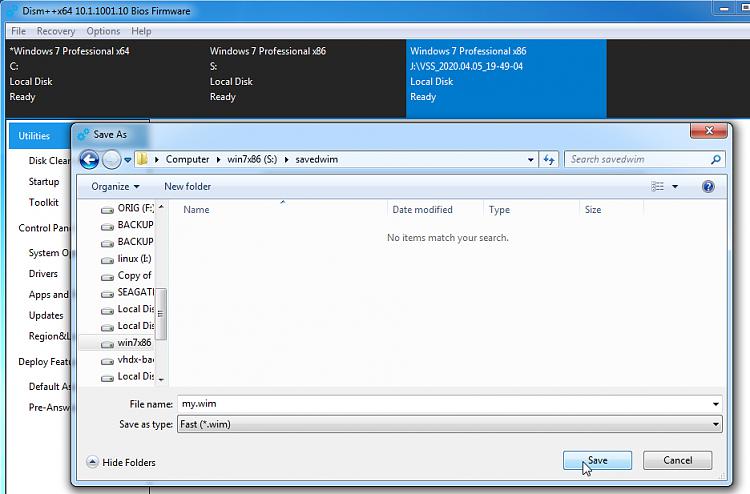
Task: Click the change view icon
Action: click(658, 187)
